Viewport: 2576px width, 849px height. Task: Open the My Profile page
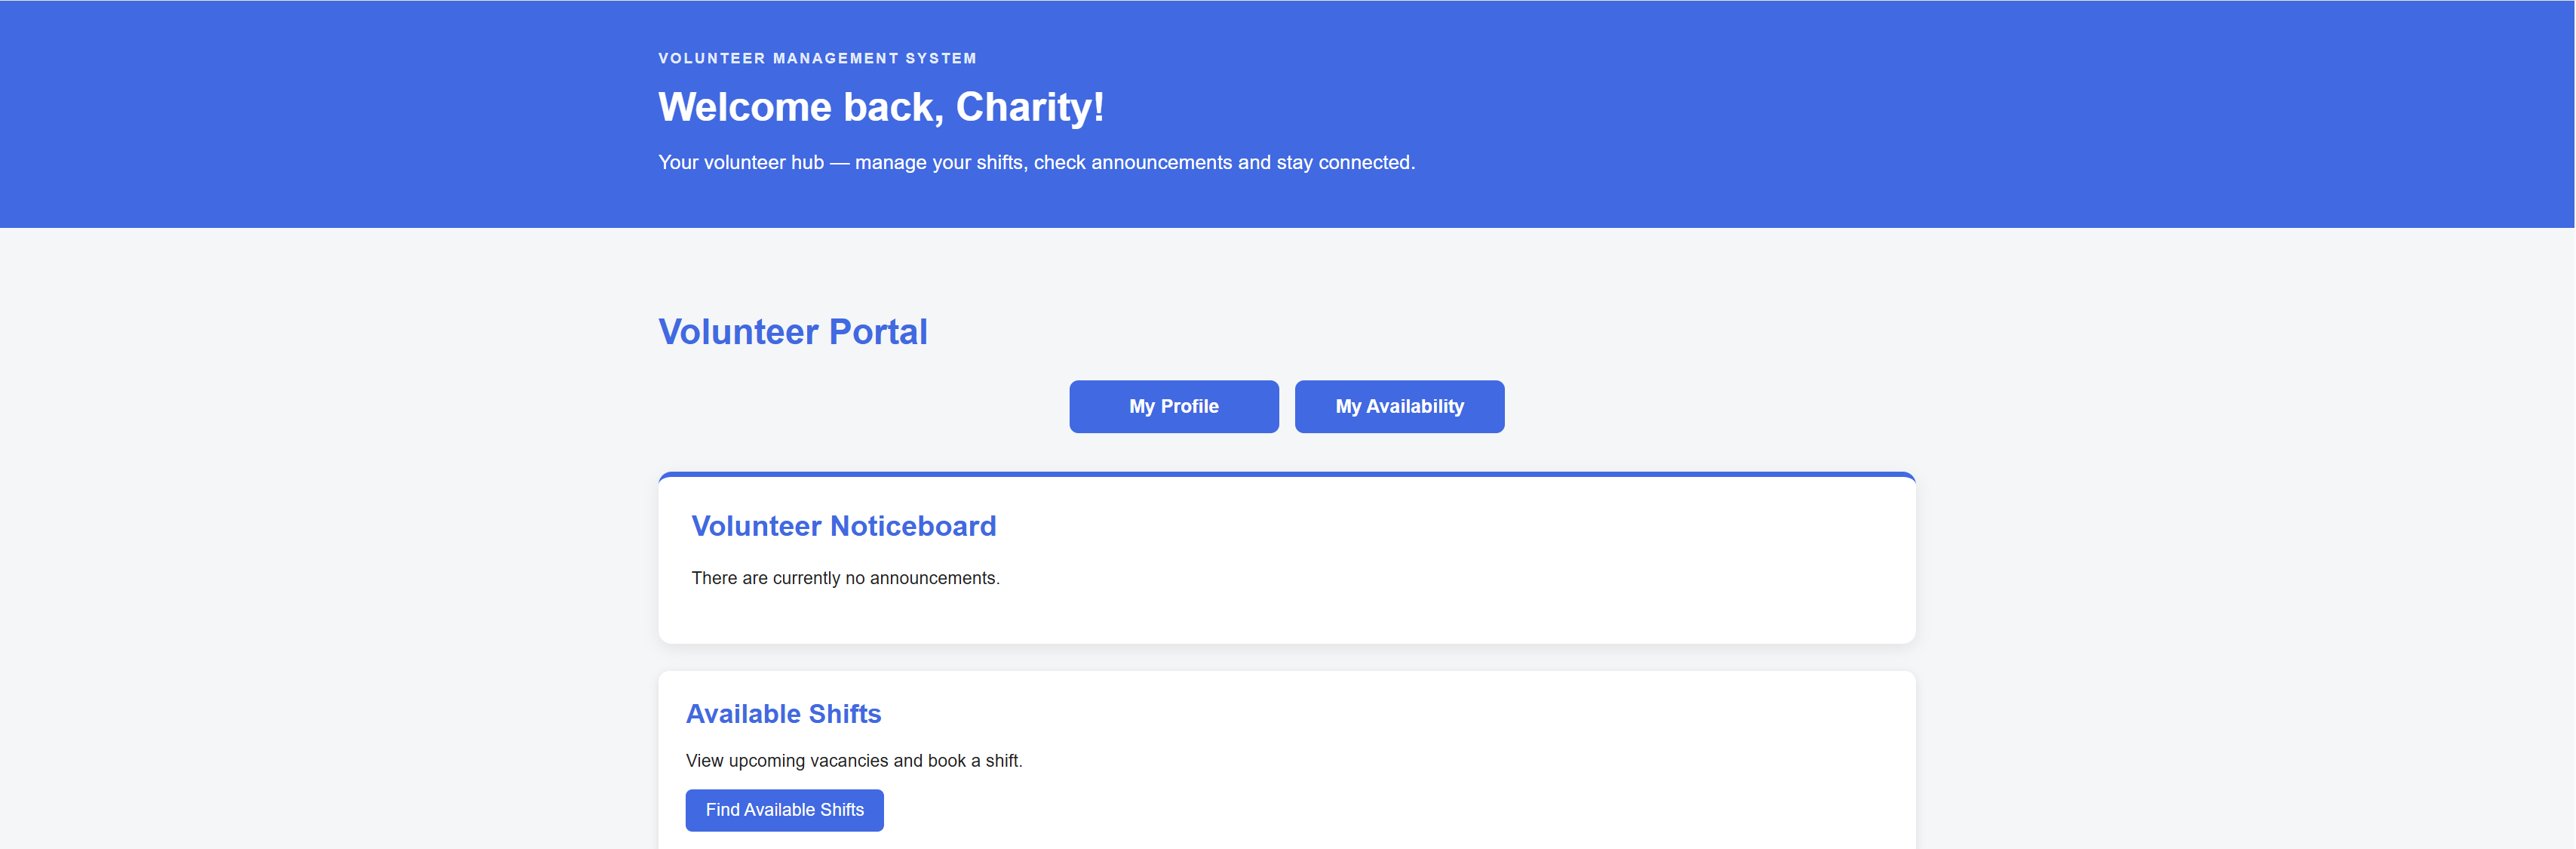point(1174,406)
